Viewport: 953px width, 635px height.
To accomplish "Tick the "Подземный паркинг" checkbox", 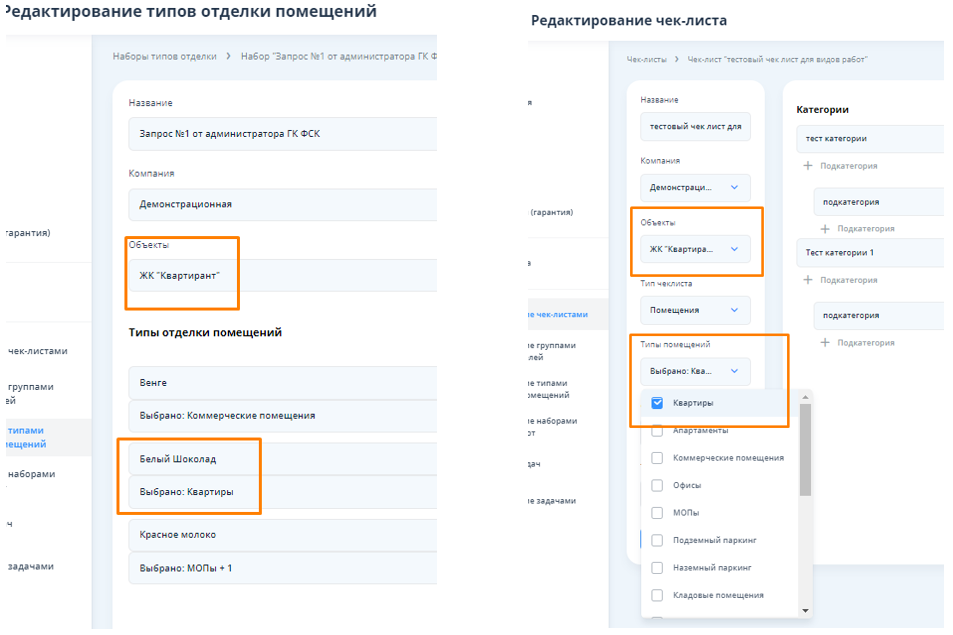I will point(657,540).
